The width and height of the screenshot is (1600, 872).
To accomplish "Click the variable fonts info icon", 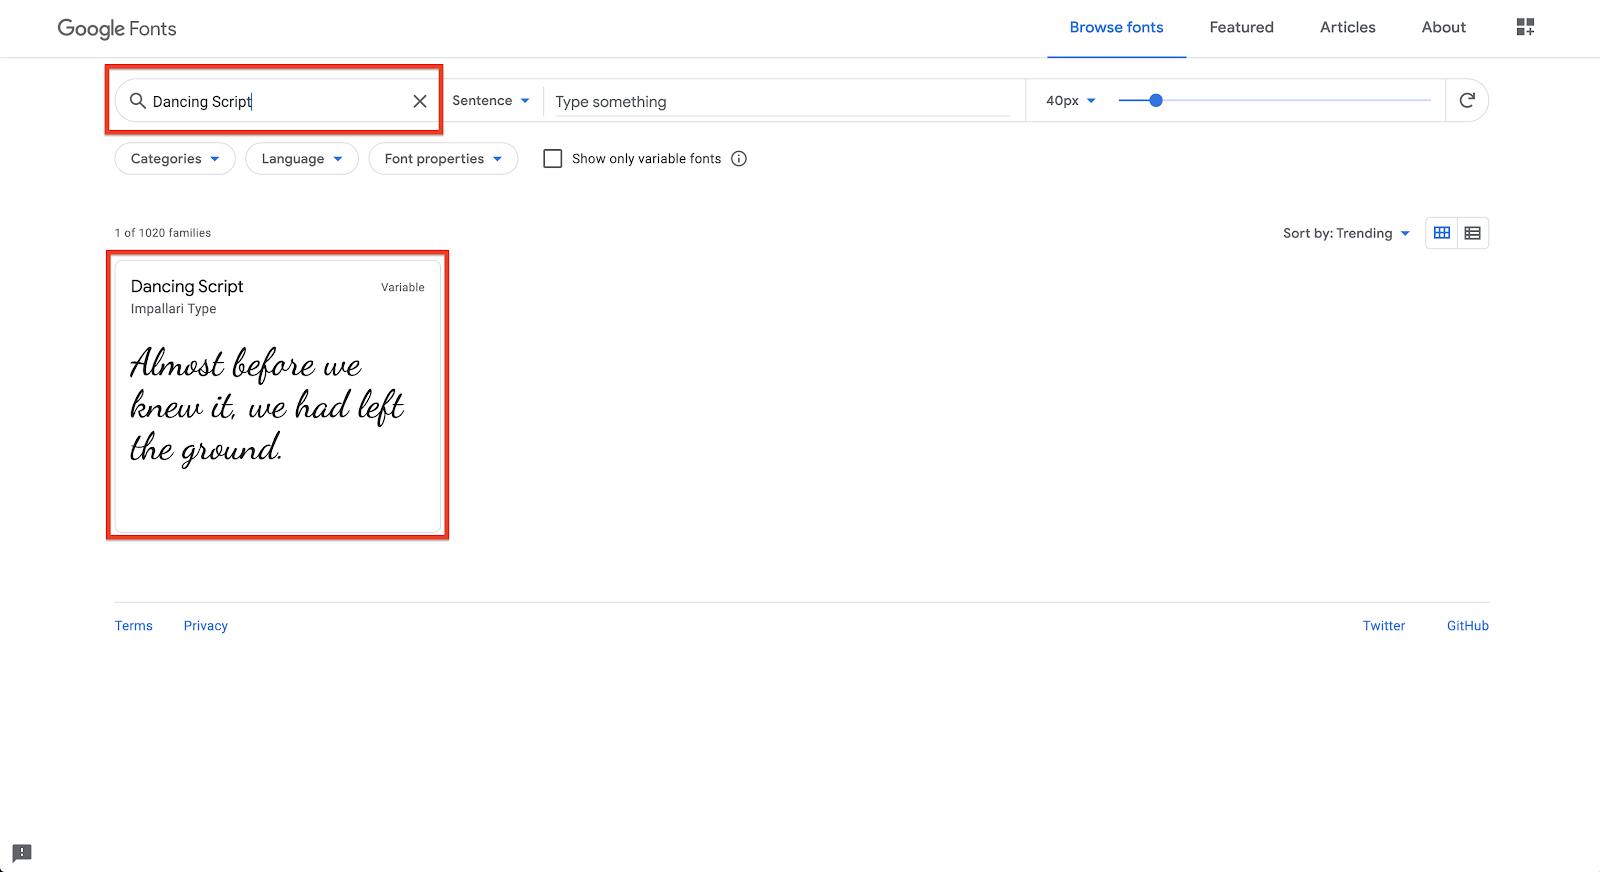I will tap(739, 159).
